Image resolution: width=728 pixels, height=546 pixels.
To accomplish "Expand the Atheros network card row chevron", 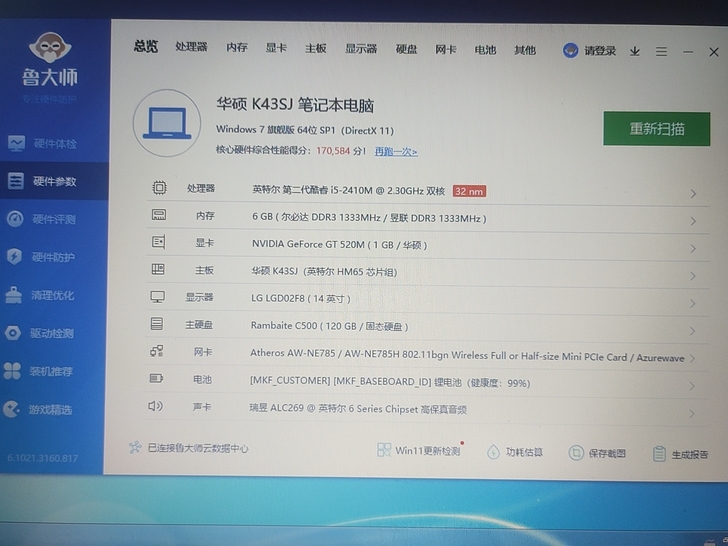I will 692,358.
